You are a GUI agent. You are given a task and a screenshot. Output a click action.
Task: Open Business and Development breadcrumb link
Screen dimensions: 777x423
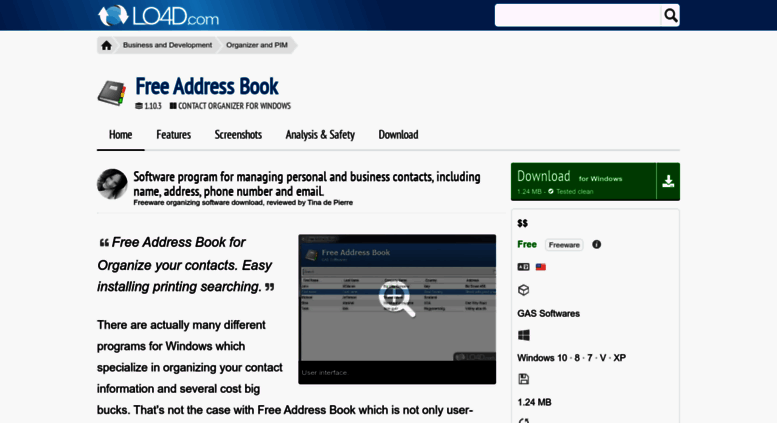pyautogui.click(x=167, y=45)
